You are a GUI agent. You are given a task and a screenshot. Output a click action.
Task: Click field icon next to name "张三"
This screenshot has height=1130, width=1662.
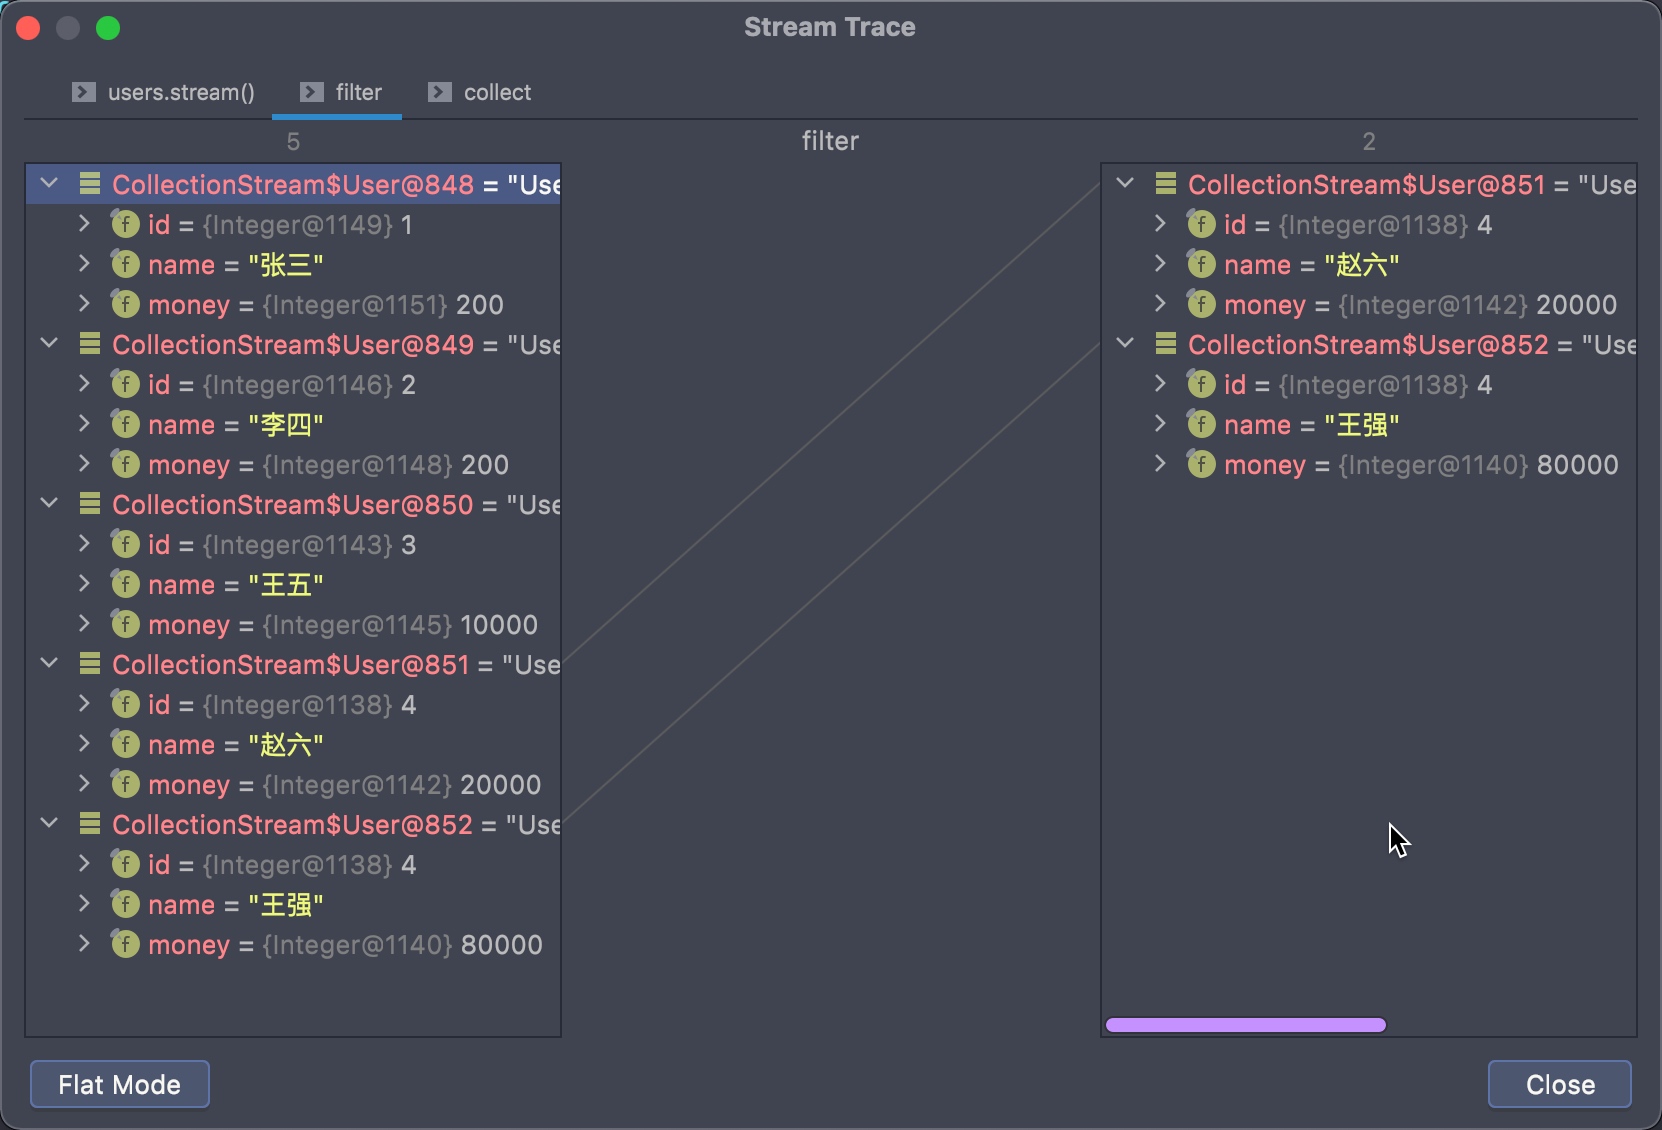[125, 264]
